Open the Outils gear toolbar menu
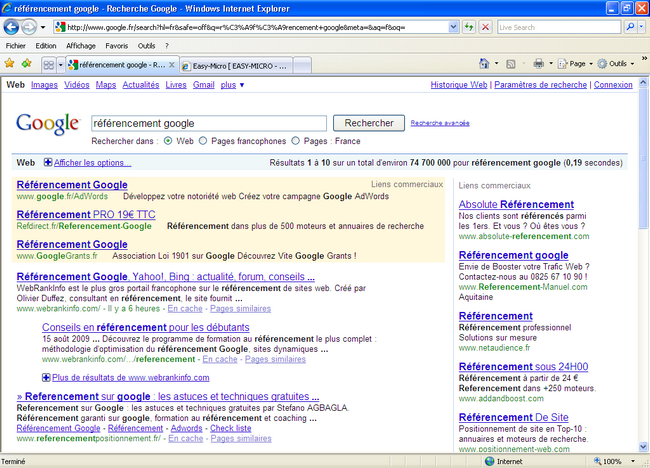Viewport: 650px width, 468px height. 616,63
